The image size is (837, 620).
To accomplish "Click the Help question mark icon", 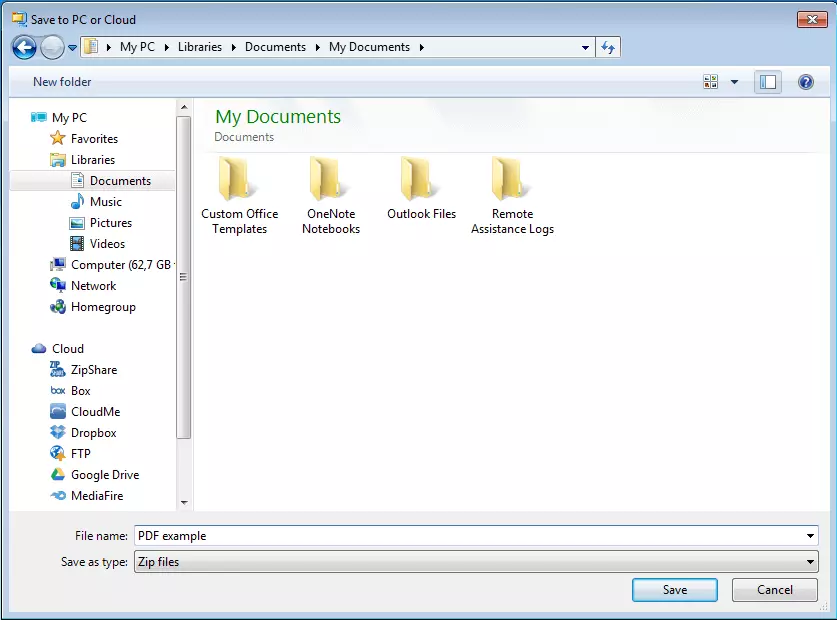I will 806,82.
